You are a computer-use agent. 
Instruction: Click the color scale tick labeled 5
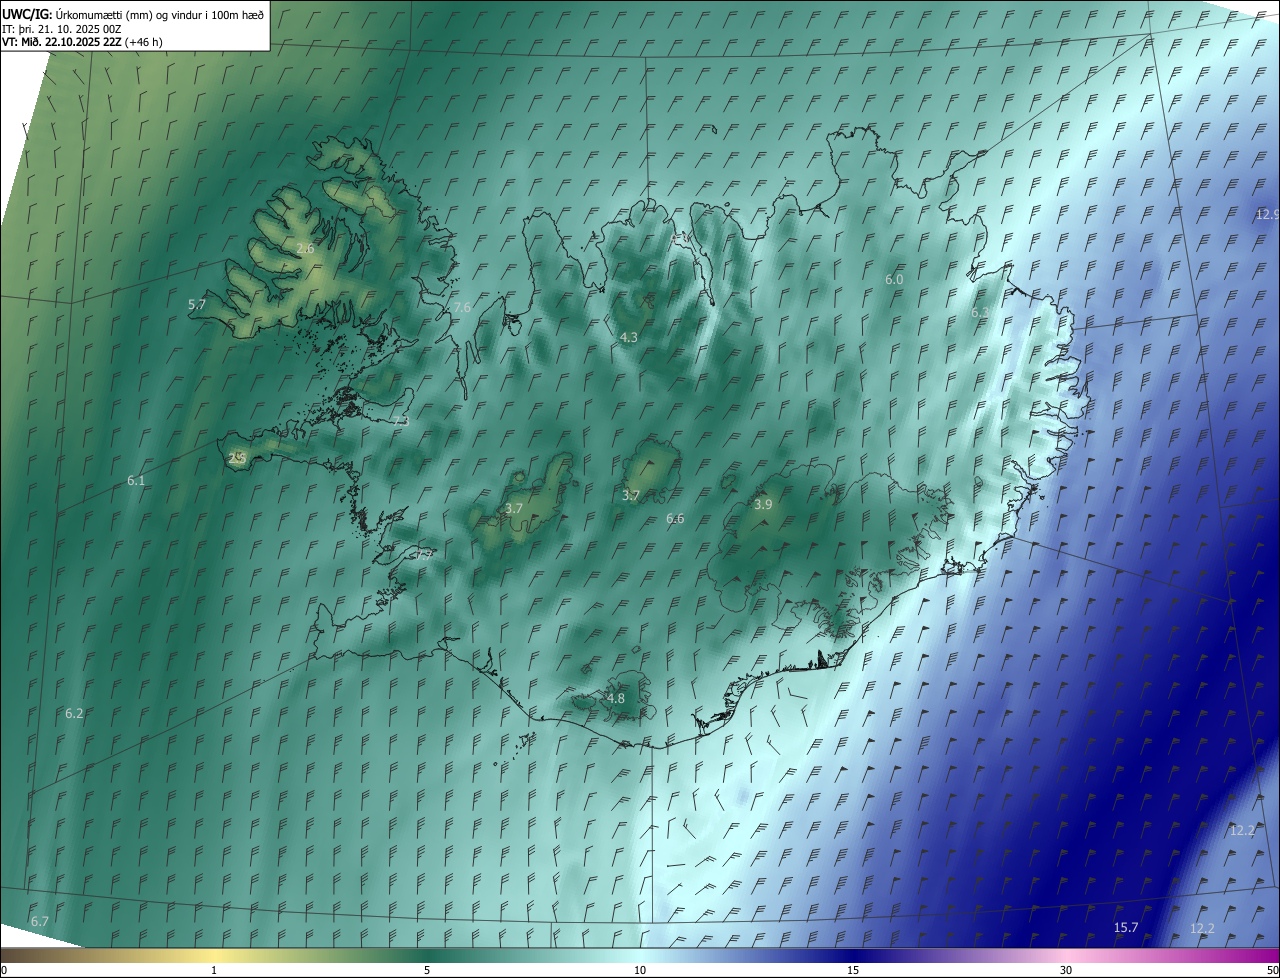coord(427,970)
